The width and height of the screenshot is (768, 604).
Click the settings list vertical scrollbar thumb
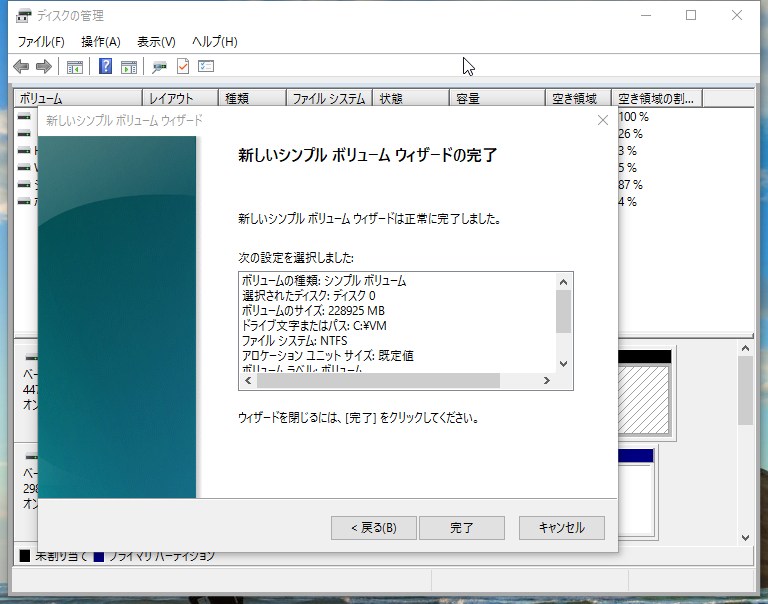point(563,312)
